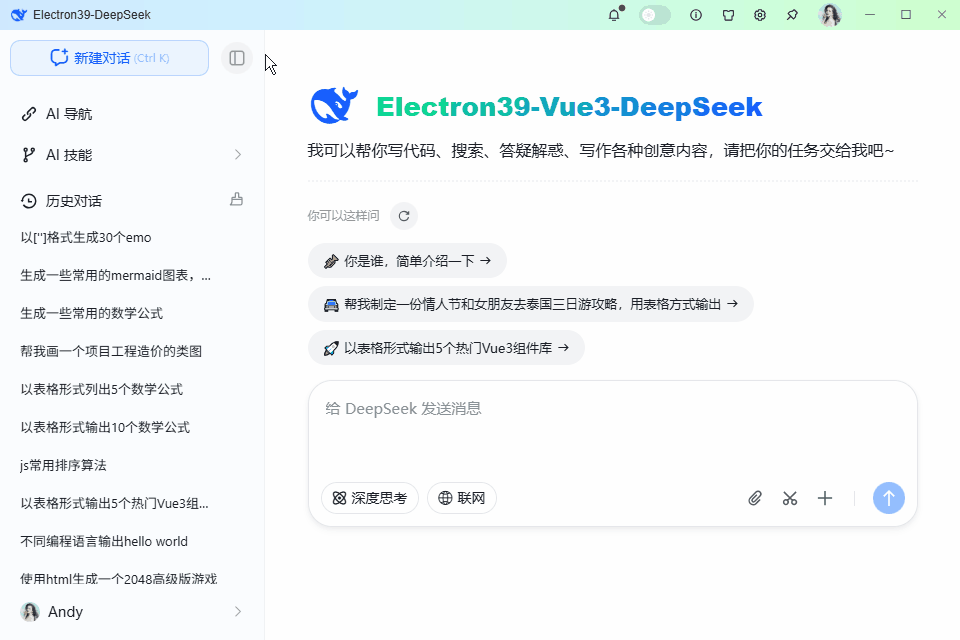Switch the title bar theme toggle
Image resolution: width=960 pixels, height=640 pixels.
[654, 15]
